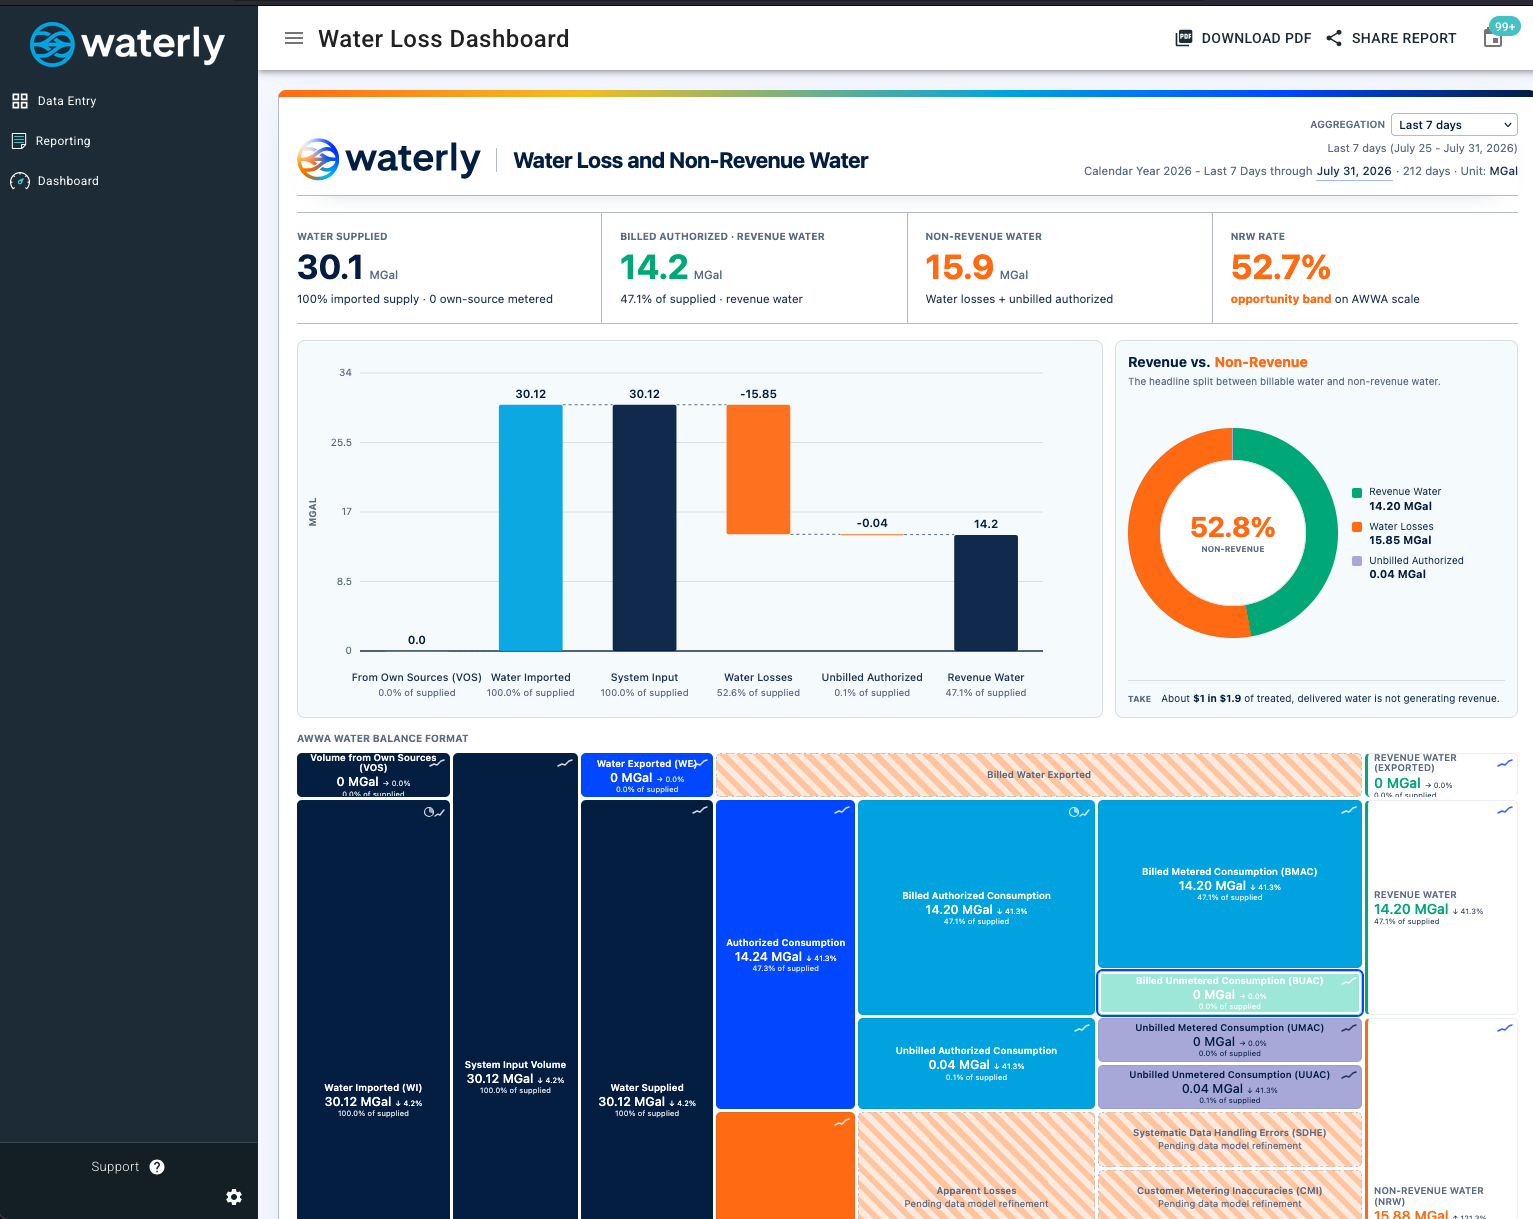Open trend icon on Unbilled Unmetered Consumption (UUAC)
1533x1219 pixels.
[x=1349, y=1075]
